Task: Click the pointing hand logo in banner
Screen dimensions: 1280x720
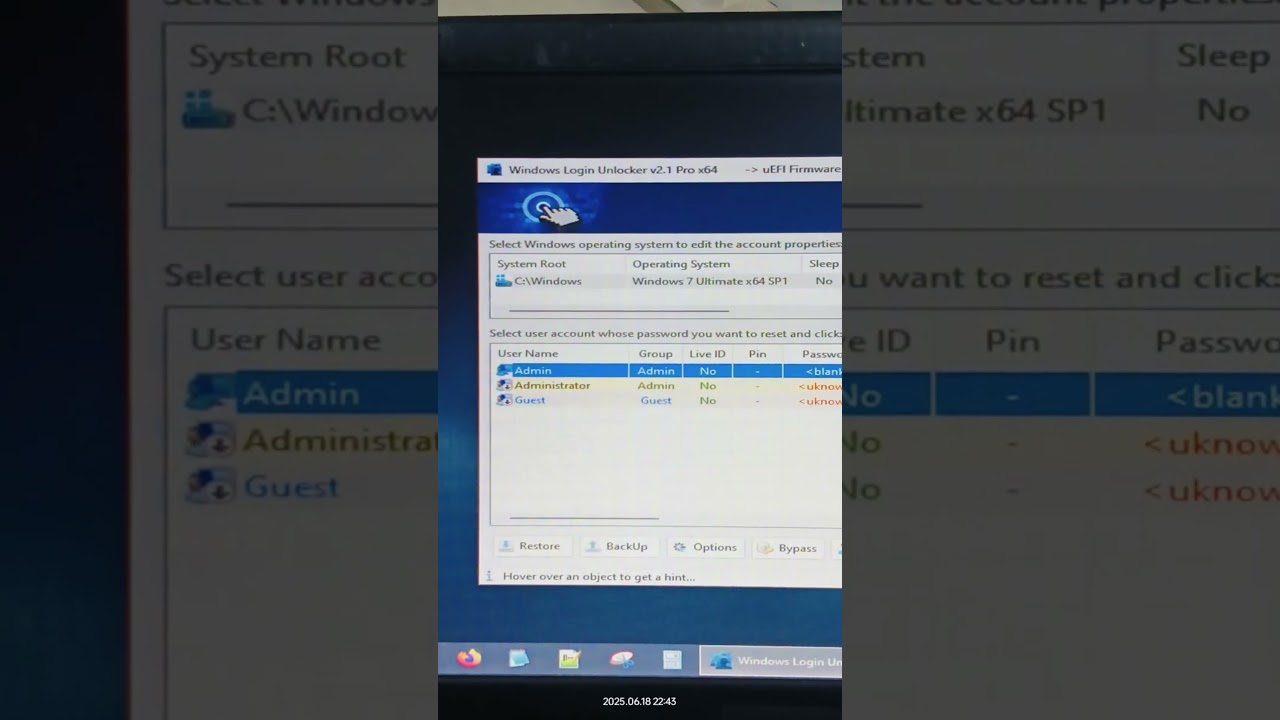Action: (552, 209)
